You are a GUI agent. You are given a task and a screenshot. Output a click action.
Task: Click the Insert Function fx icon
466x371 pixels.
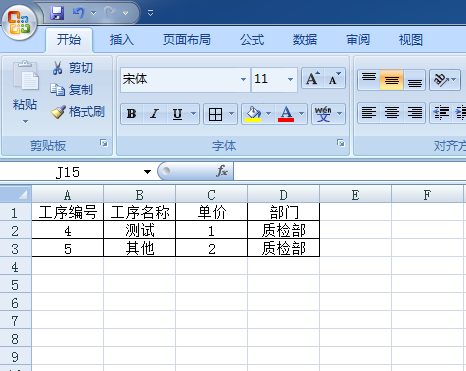pyautogui.click(x=222, y=171)
